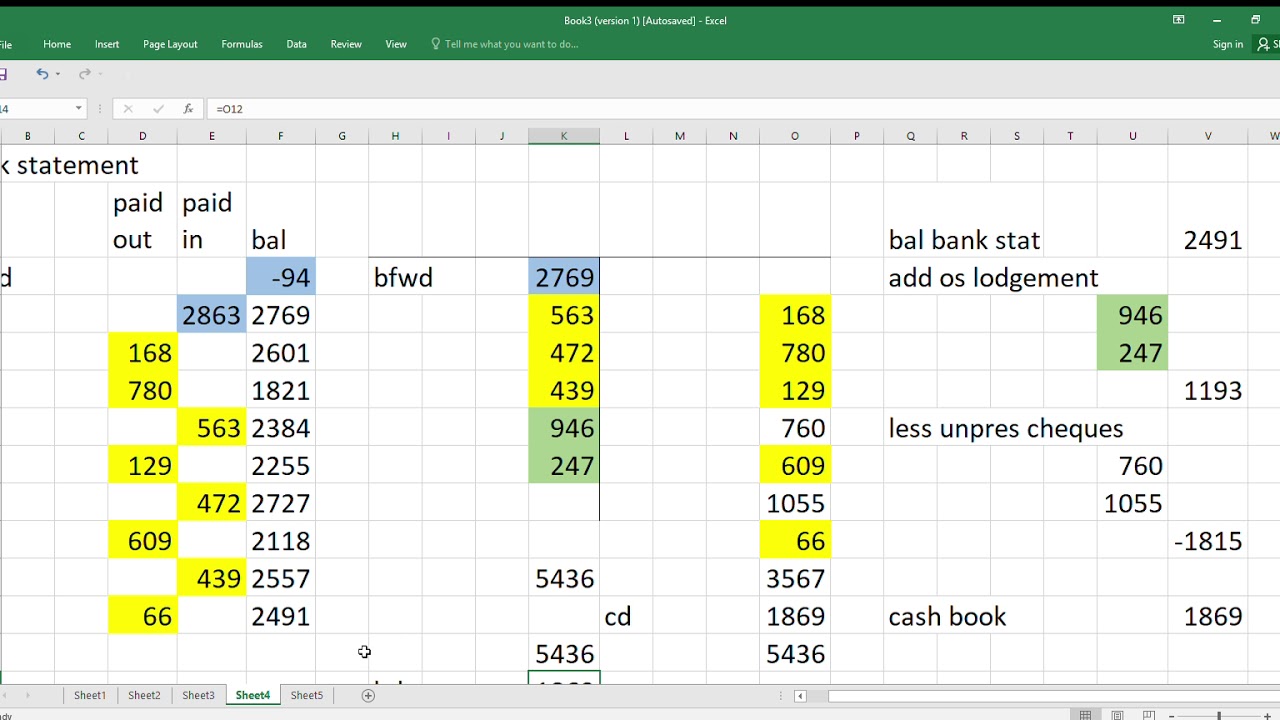The image size is (1280, 720).
Task: Click the Share person icon
Action: tap(1264, 44)
